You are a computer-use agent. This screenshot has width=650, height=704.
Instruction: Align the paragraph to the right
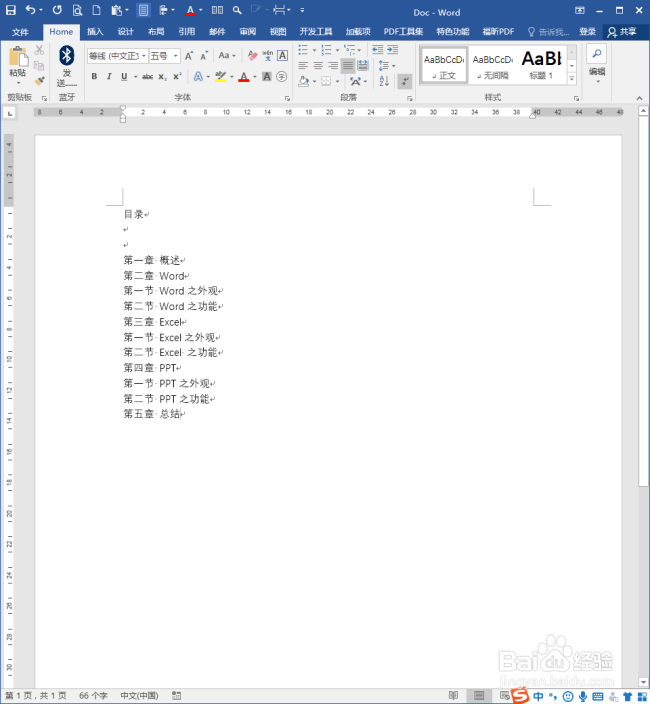(x=333, y=66)
